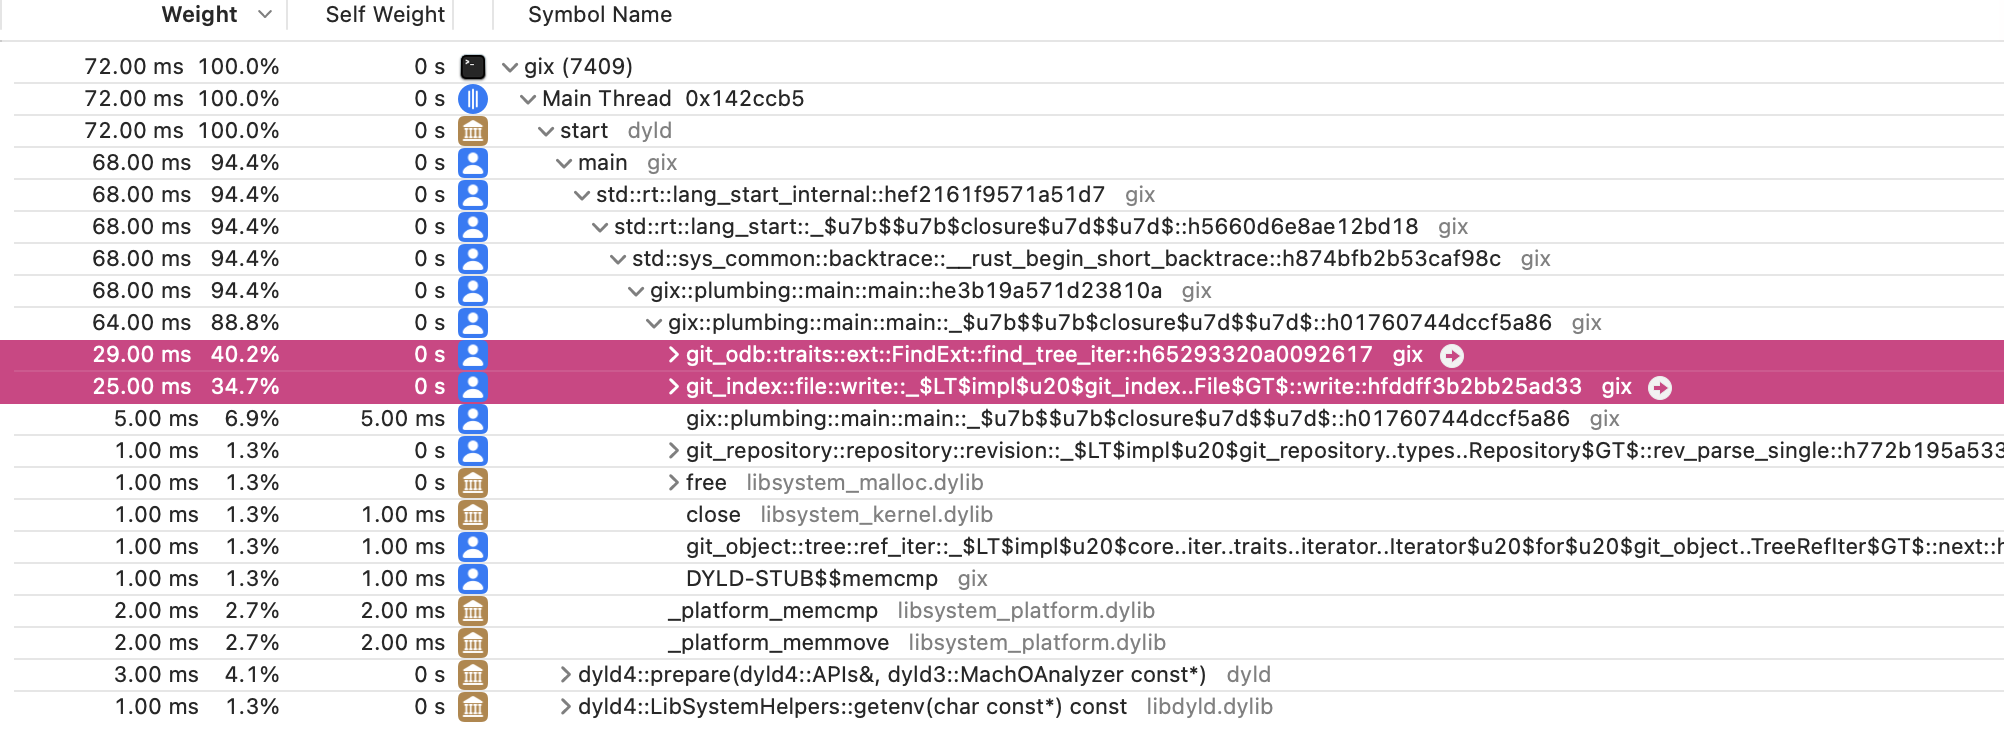The height and width of the screenshot is (730, 2004).
Task: Collapse the lang_start closure h5660d6e8ae12bd18 node
Action: [600, 227]
